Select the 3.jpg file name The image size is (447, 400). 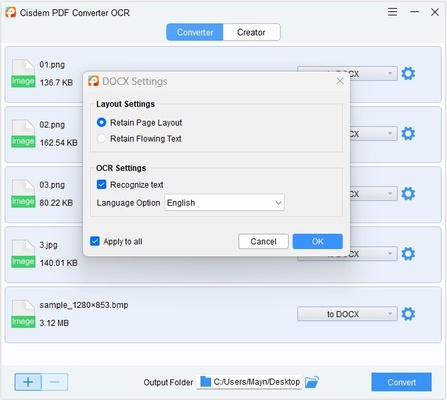48,245
